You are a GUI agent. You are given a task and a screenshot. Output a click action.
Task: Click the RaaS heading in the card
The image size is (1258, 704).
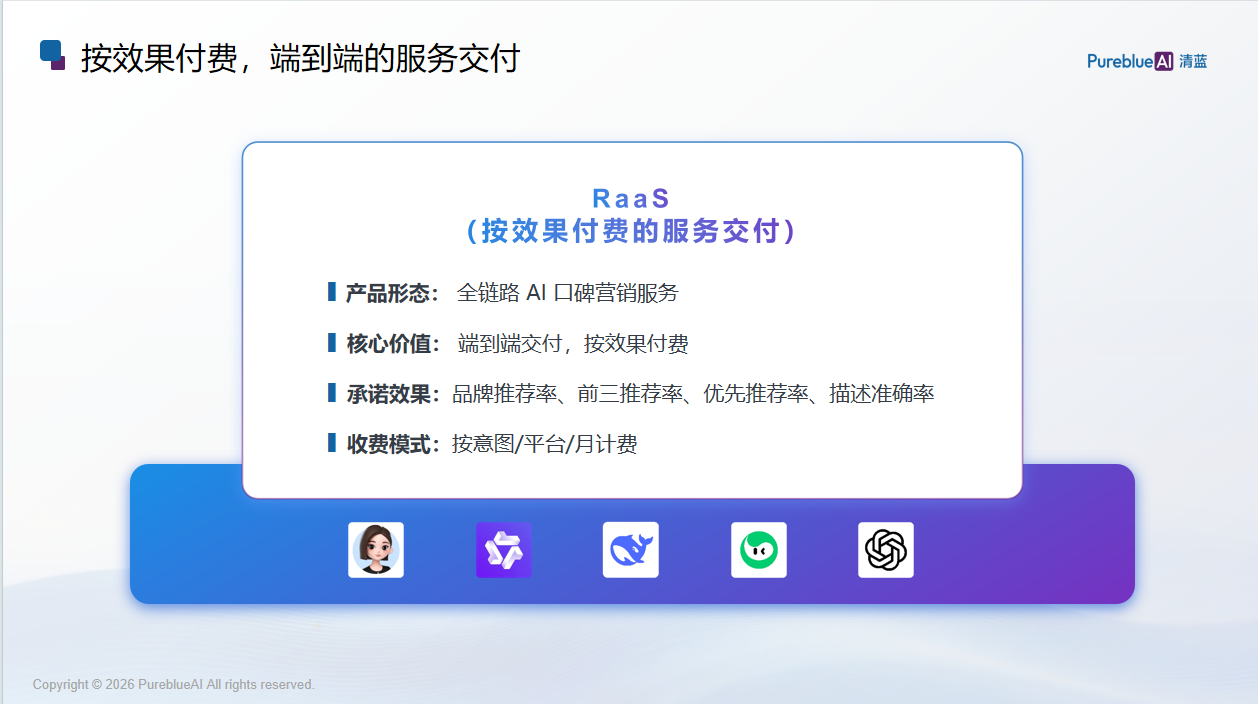(631, 198)
